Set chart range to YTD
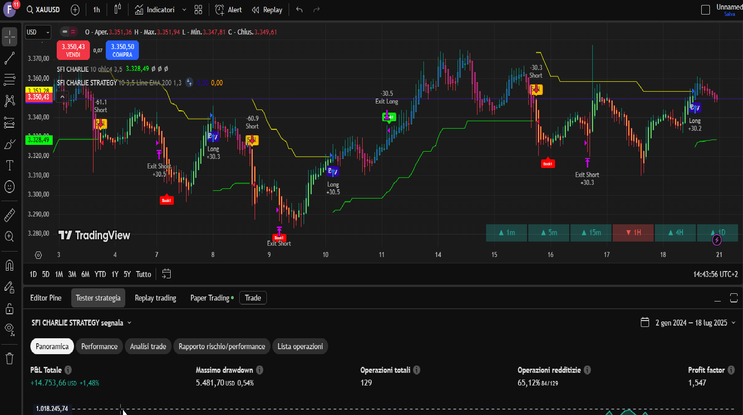The width and height of the screenshot is (743, 415). click(100, 274)
